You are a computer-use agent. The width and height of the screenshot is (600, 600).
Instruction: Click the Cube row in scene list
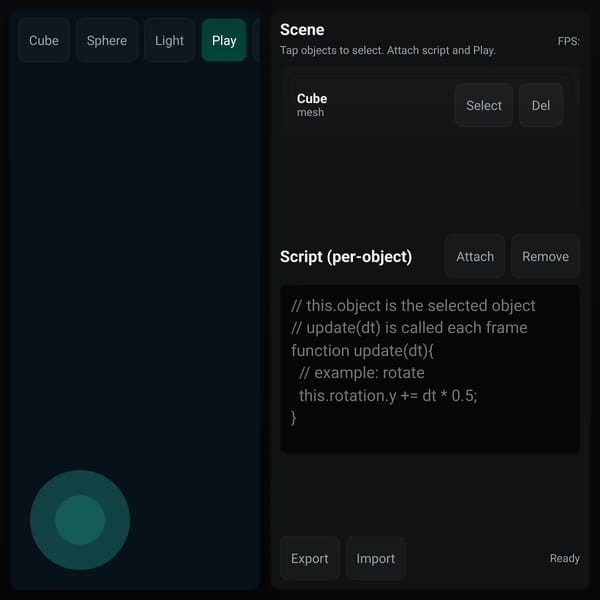(430, 105)
